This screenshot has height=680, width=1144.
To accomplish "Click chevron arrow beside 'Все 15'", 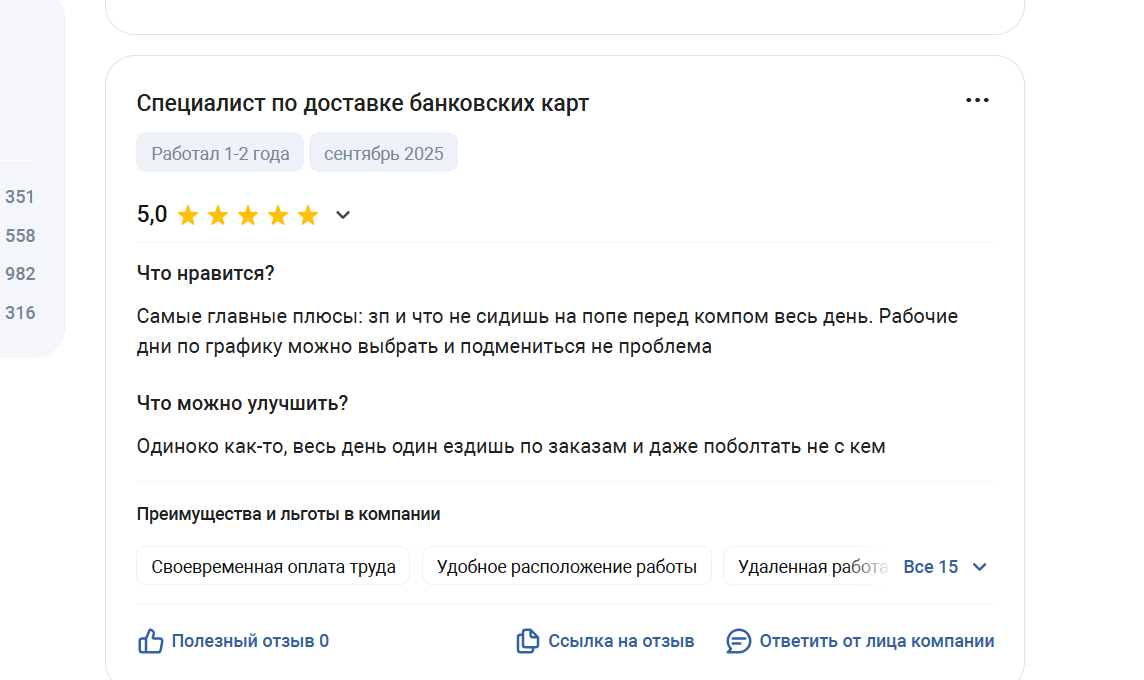I will tap(980, 567).
